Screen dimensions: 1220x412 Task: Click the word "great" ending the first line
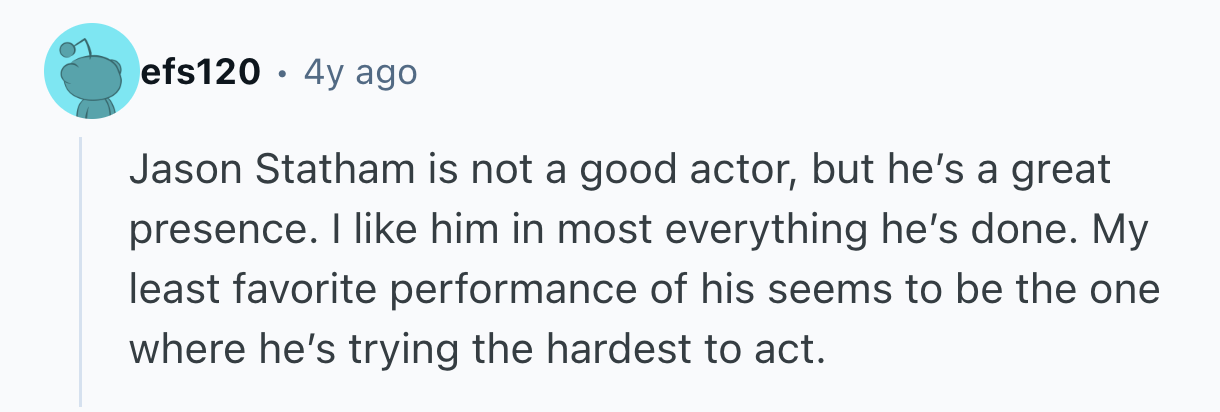pyautogui.click(x=1063, y=171)
